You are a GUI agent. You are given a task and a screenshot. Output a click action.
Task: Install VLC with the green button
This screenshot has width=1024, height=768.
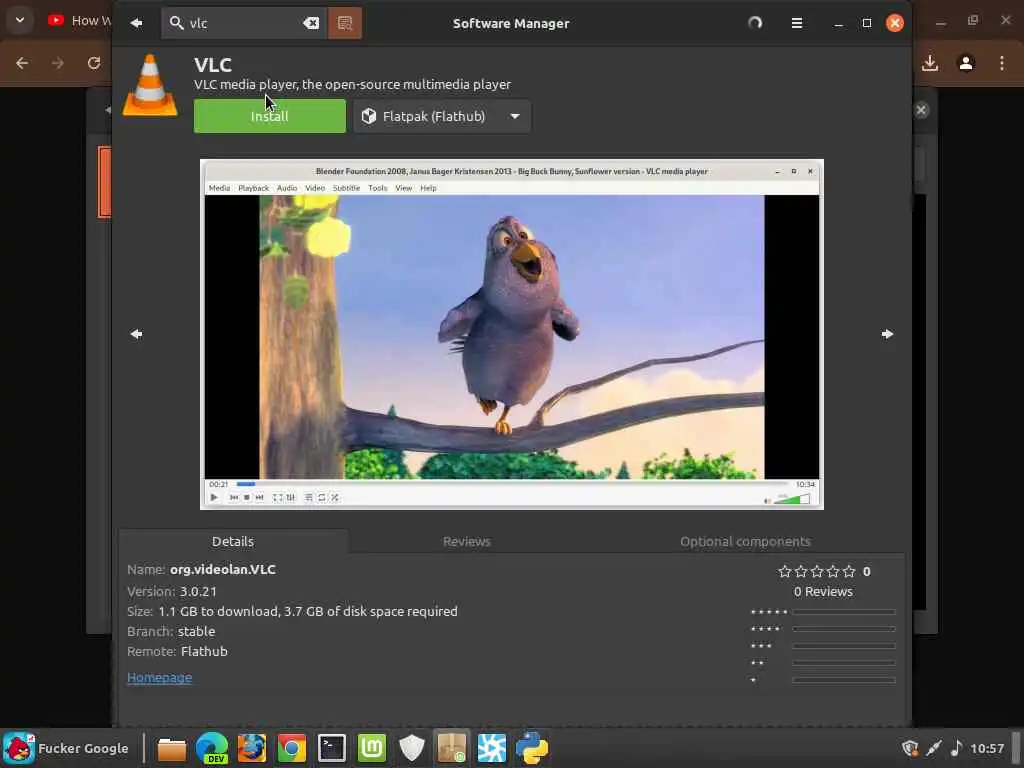pyautogui.click(x=270, y=116)
